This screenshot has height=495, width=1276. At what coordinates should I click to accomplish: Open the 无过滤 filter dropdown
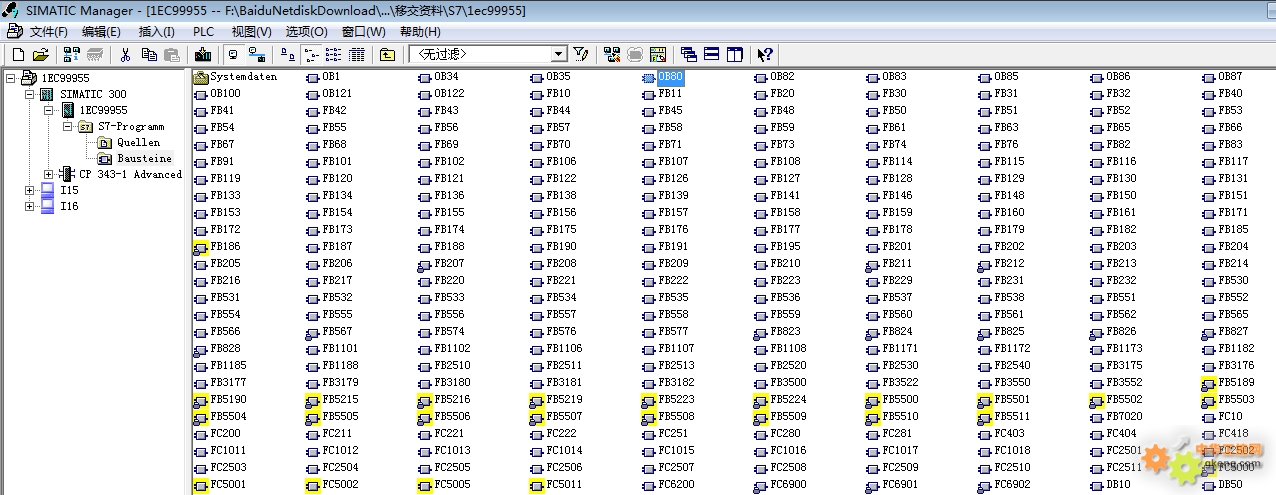[x=558, y=54]
